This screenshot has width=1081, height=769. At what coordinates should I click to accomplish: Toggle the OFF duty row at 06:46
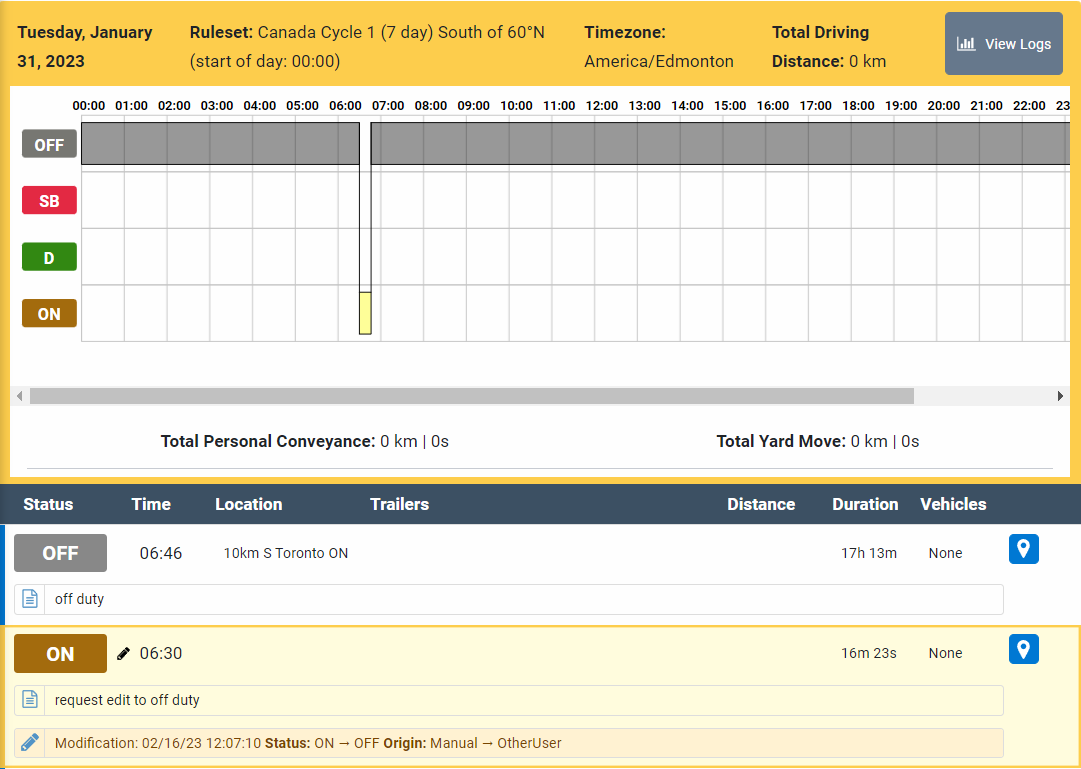point(60,552)
